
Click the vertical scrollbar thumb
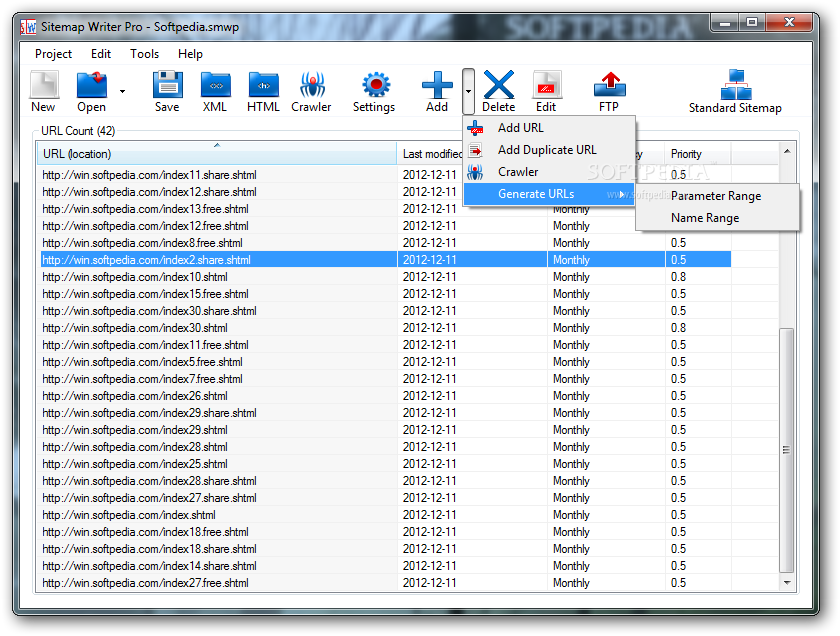click(x=787, y=450)
